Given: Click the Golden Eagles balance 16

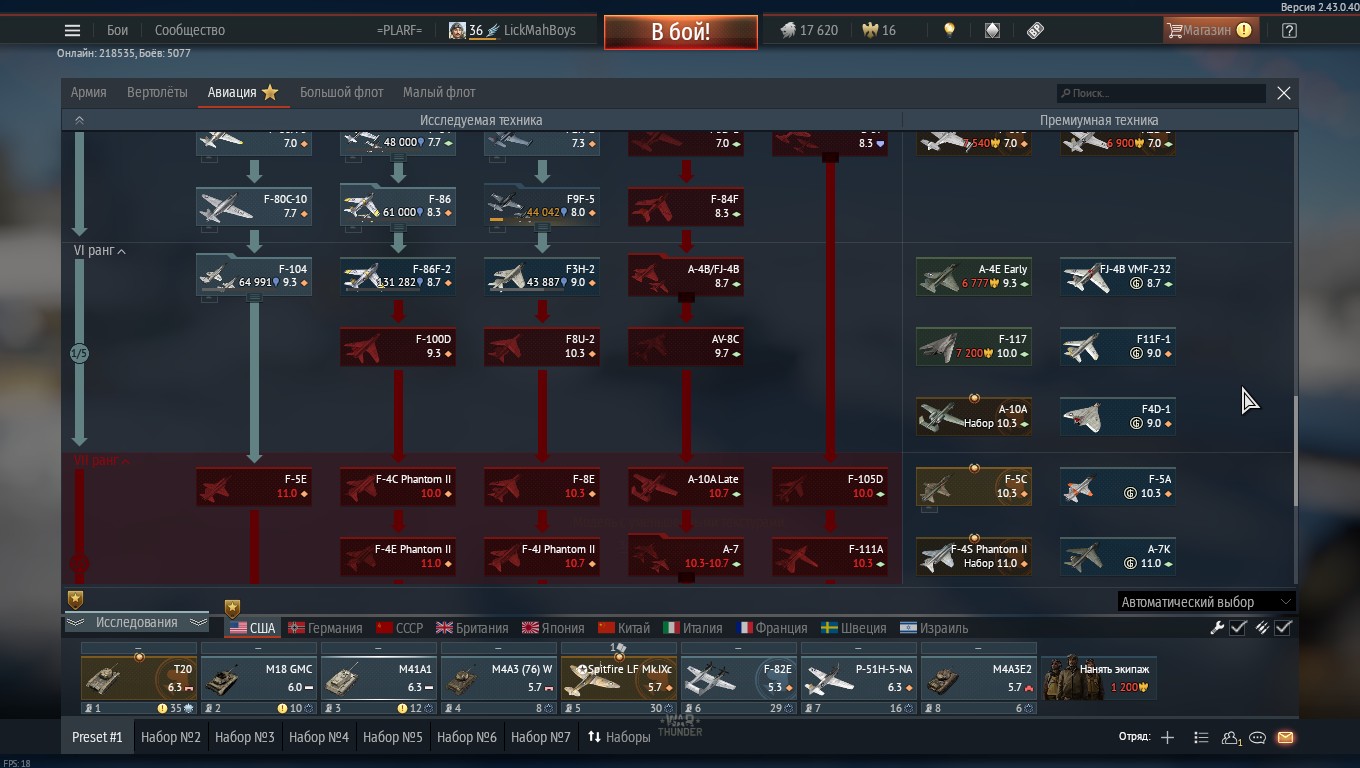Looking at the screenshot, I should click(x=879, y=30).
